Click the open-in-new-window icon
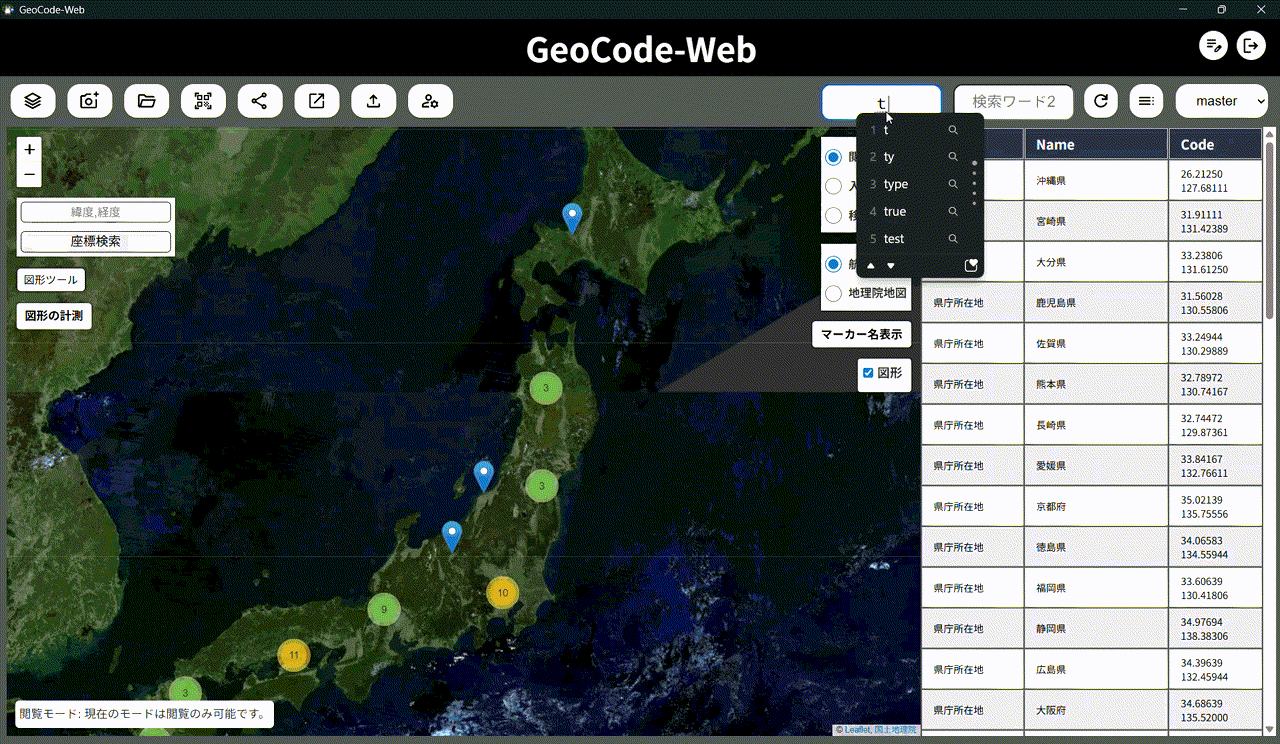 tap(317, 101)
